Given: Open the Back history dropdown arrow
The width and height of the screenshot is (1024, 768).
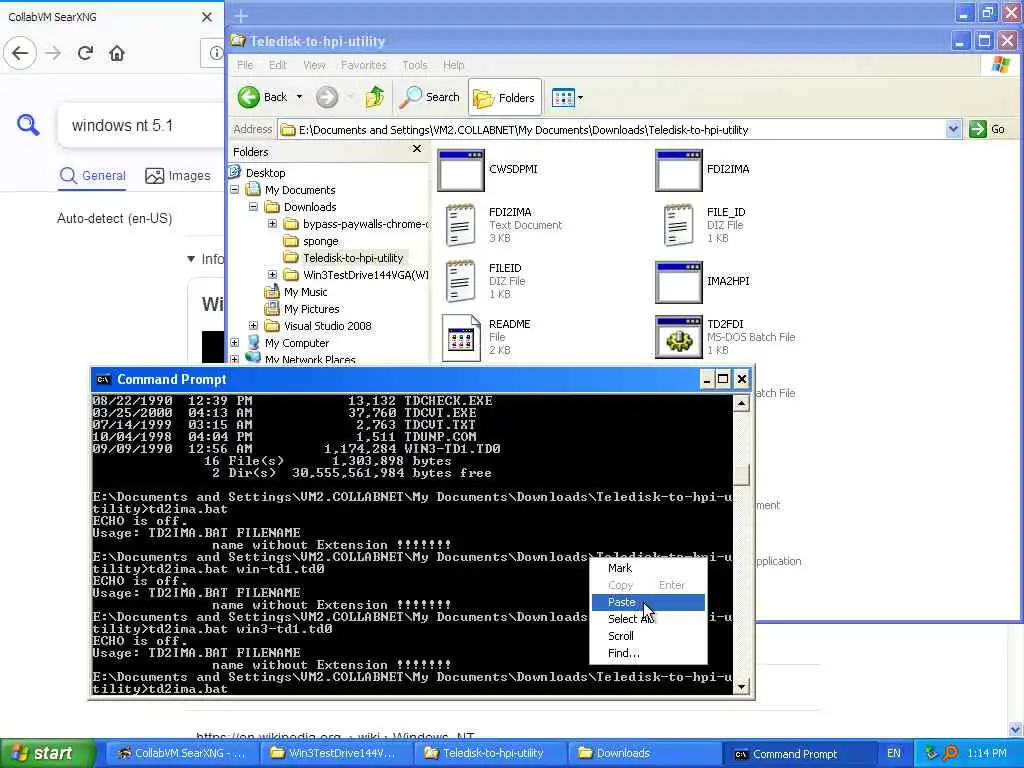Looking at the screenshot, I should [x=299, y=97].
